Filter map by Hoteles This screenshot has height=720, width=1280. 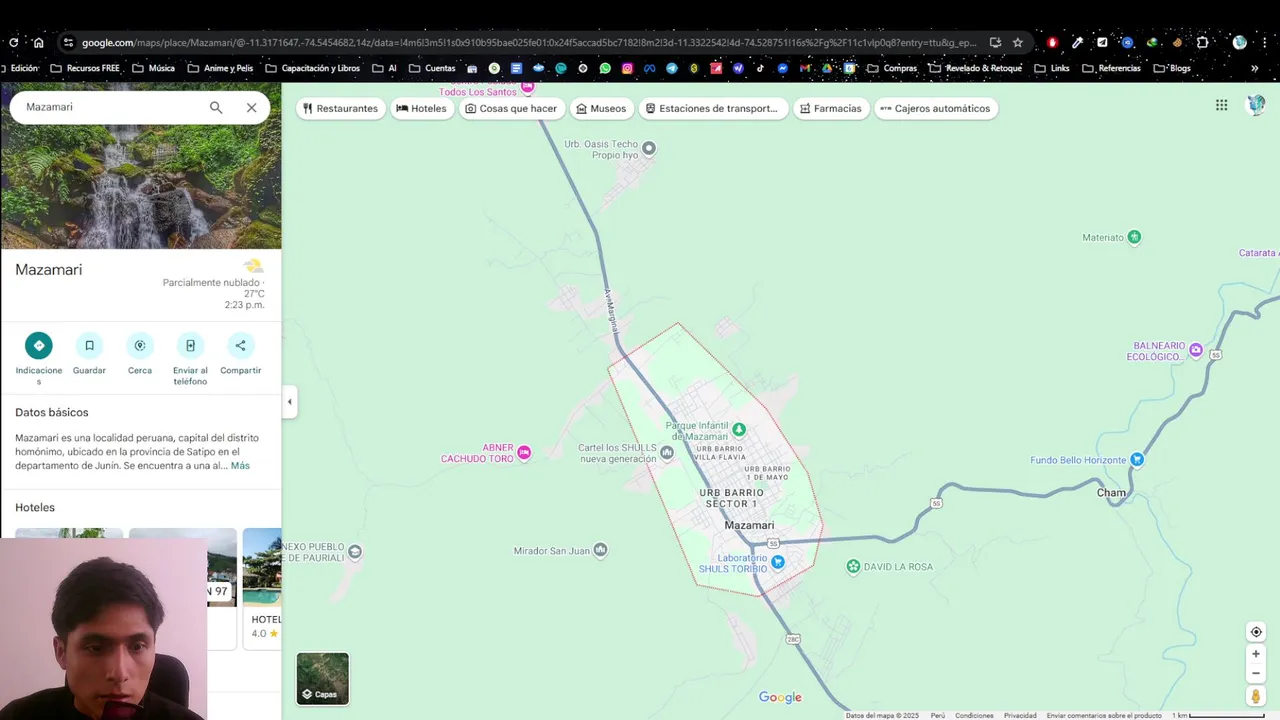(x=421, y=108)
